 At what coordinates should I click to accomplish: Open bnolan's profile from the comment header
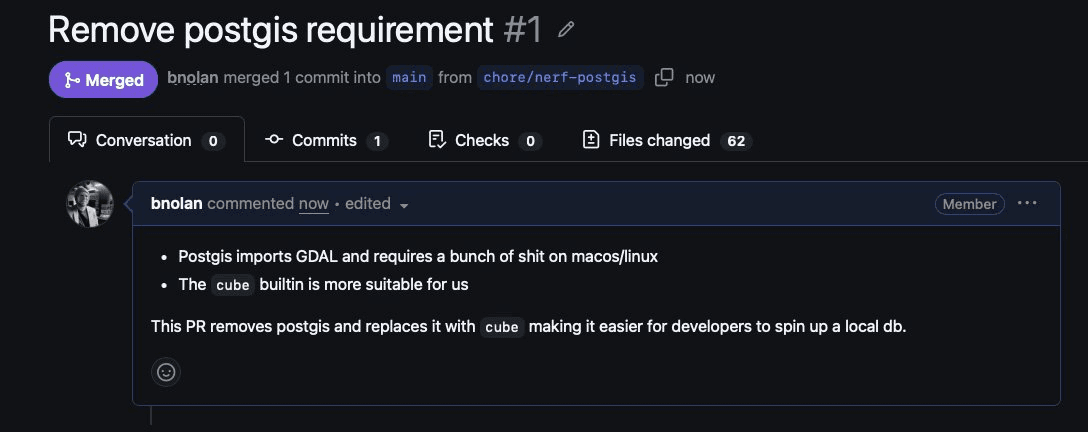point(176,203)
